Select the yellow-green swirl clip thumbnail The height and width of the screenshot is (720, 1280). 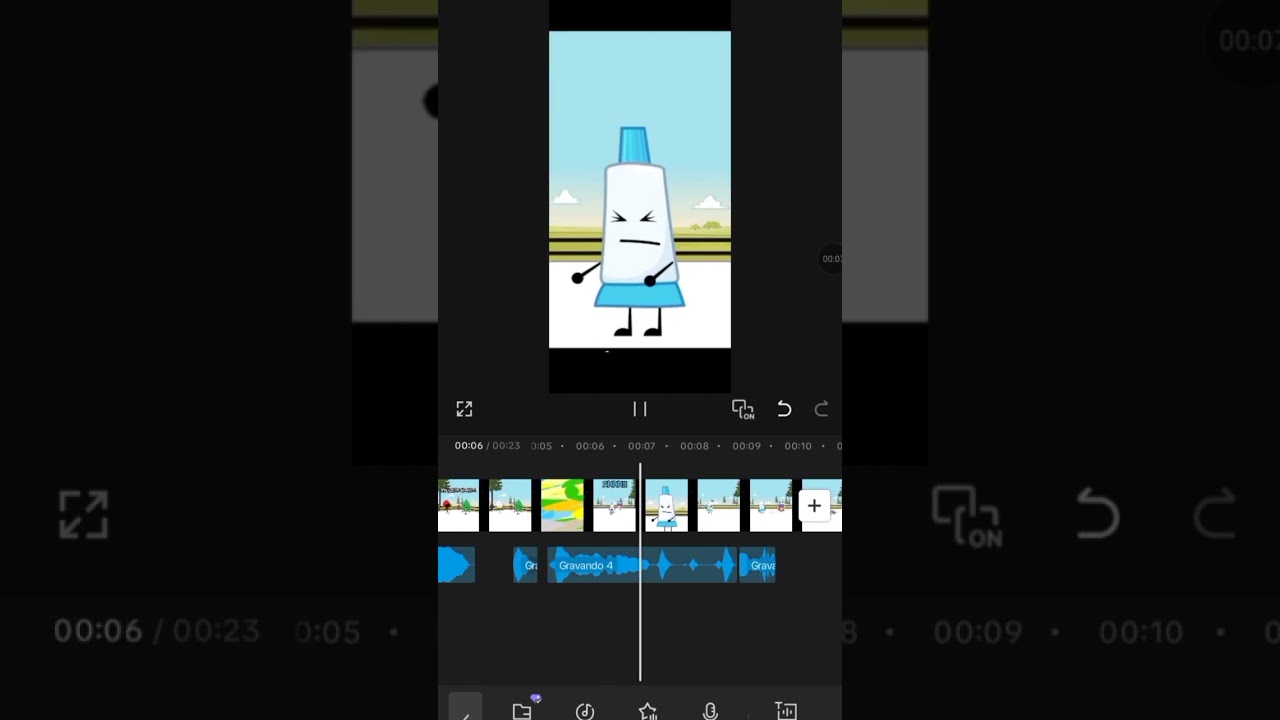coord(562,506)
